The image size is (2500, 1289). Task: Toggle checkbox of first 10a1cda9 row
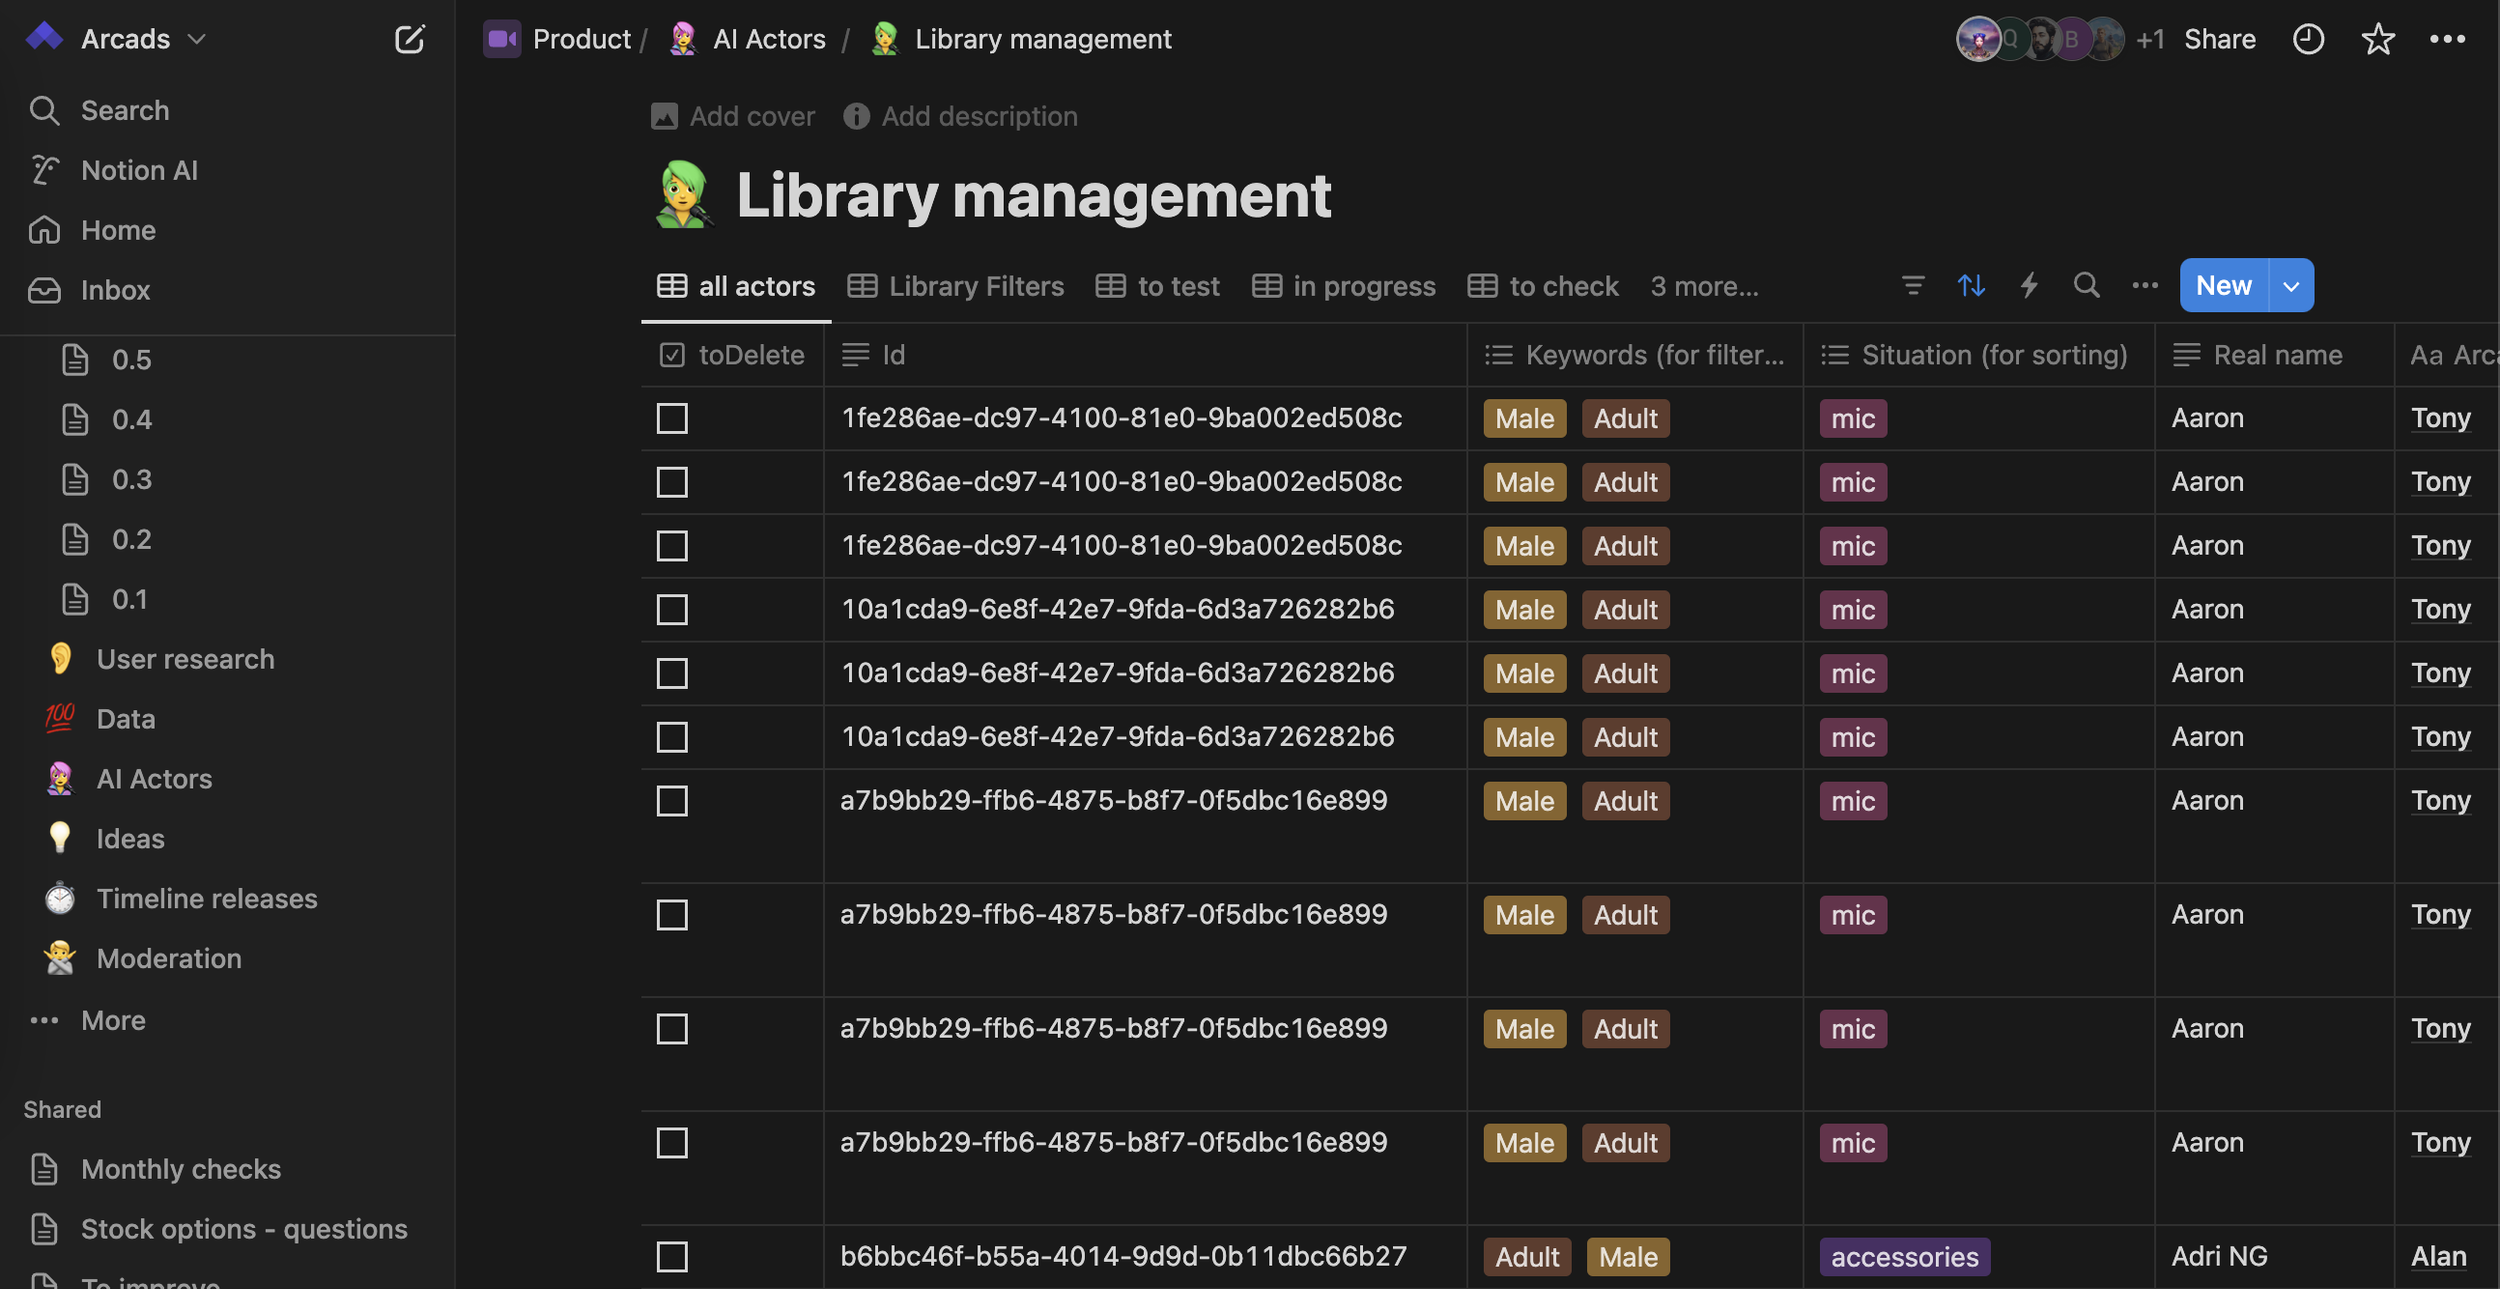672,609
